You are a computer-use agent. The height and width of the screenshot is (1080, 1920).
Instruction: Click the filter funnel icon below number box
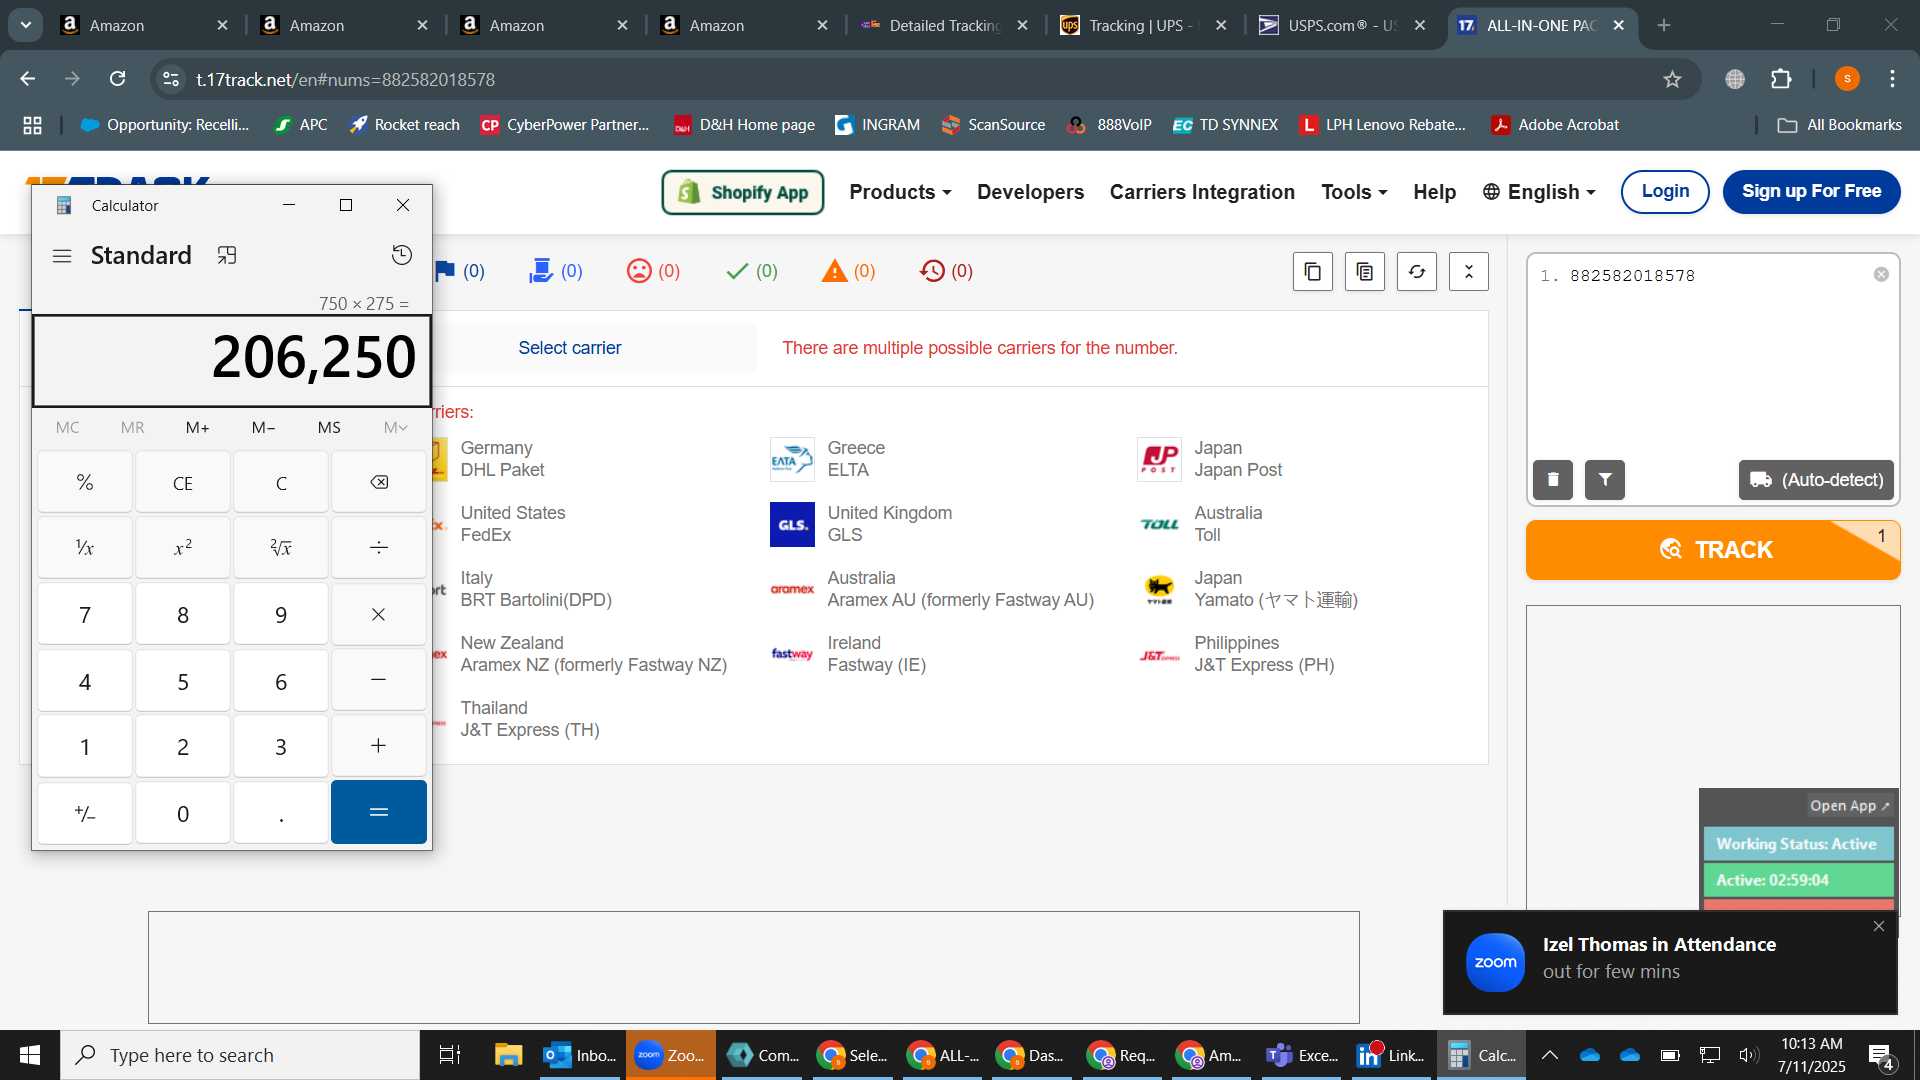click(1605, 480)
